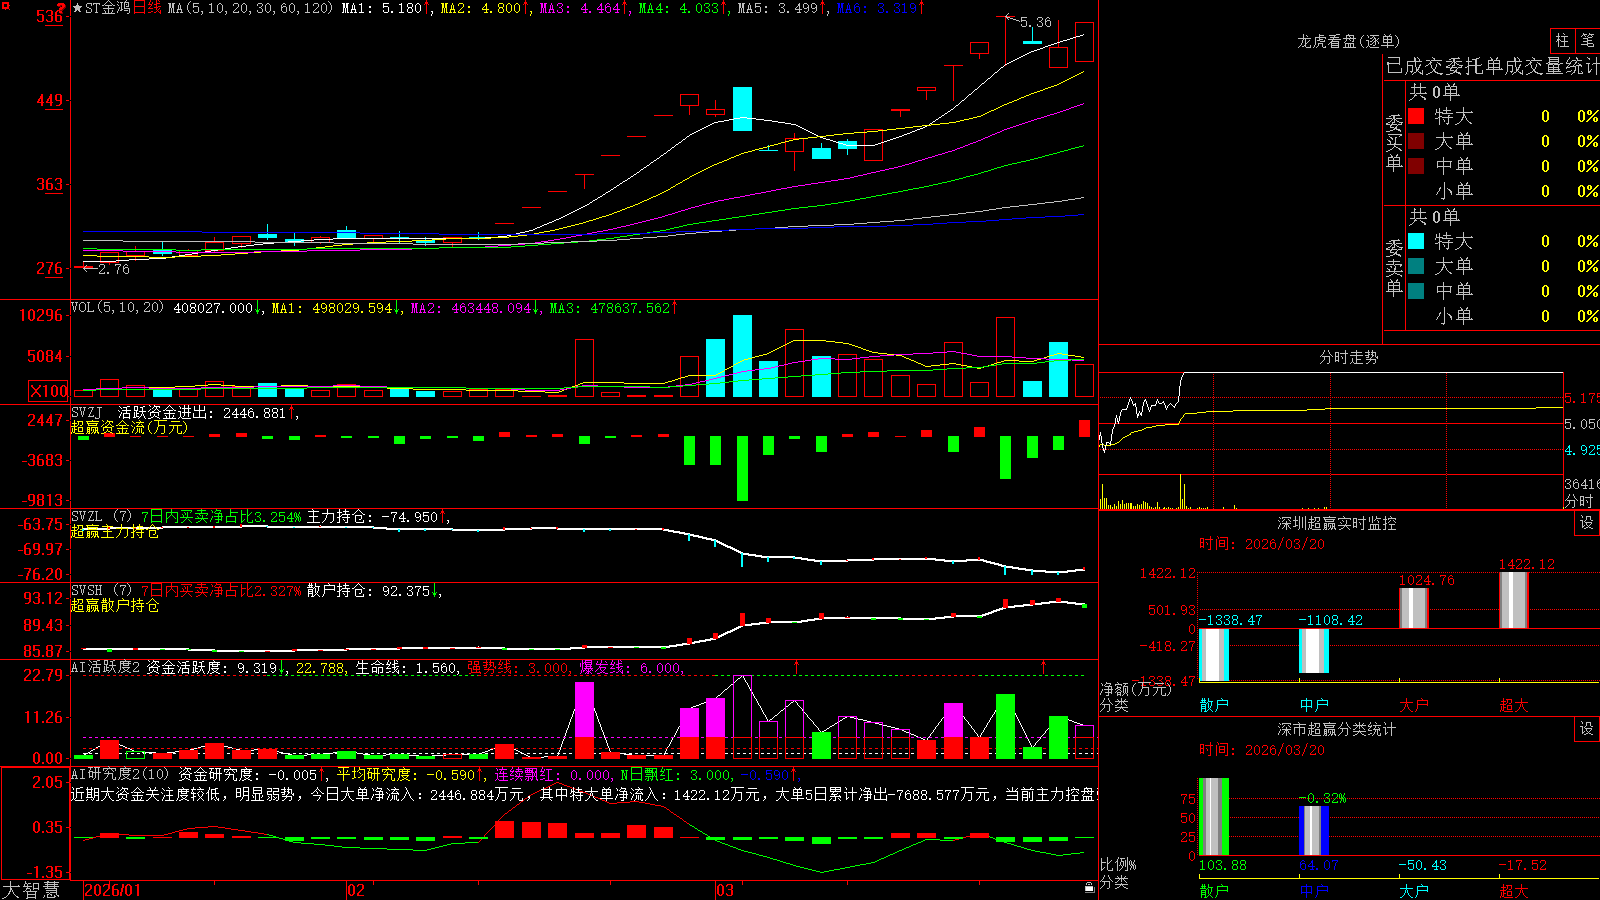Click the 5.175 intraday price label

pyautogui.click(x=1582, y=398)
